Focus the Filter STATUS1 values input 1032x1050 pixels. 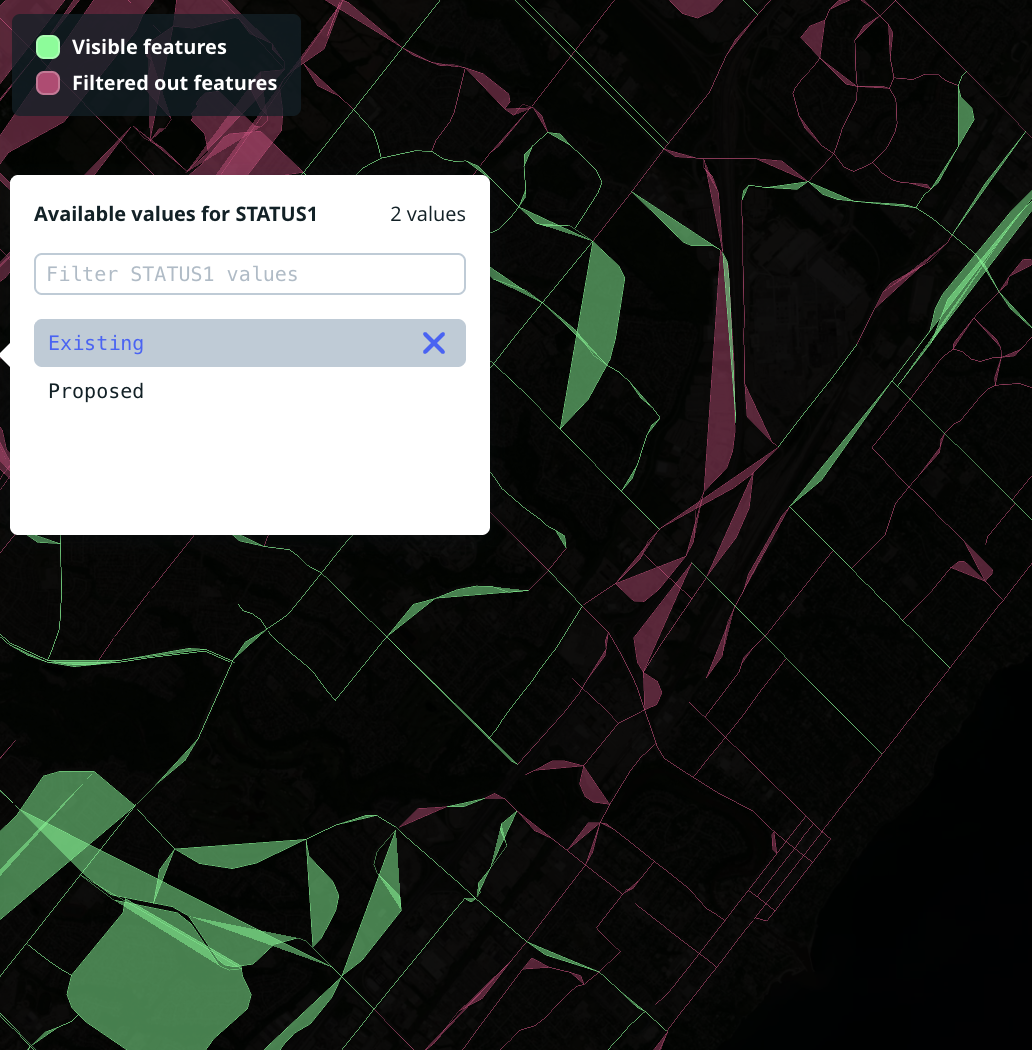coord(250,274)
